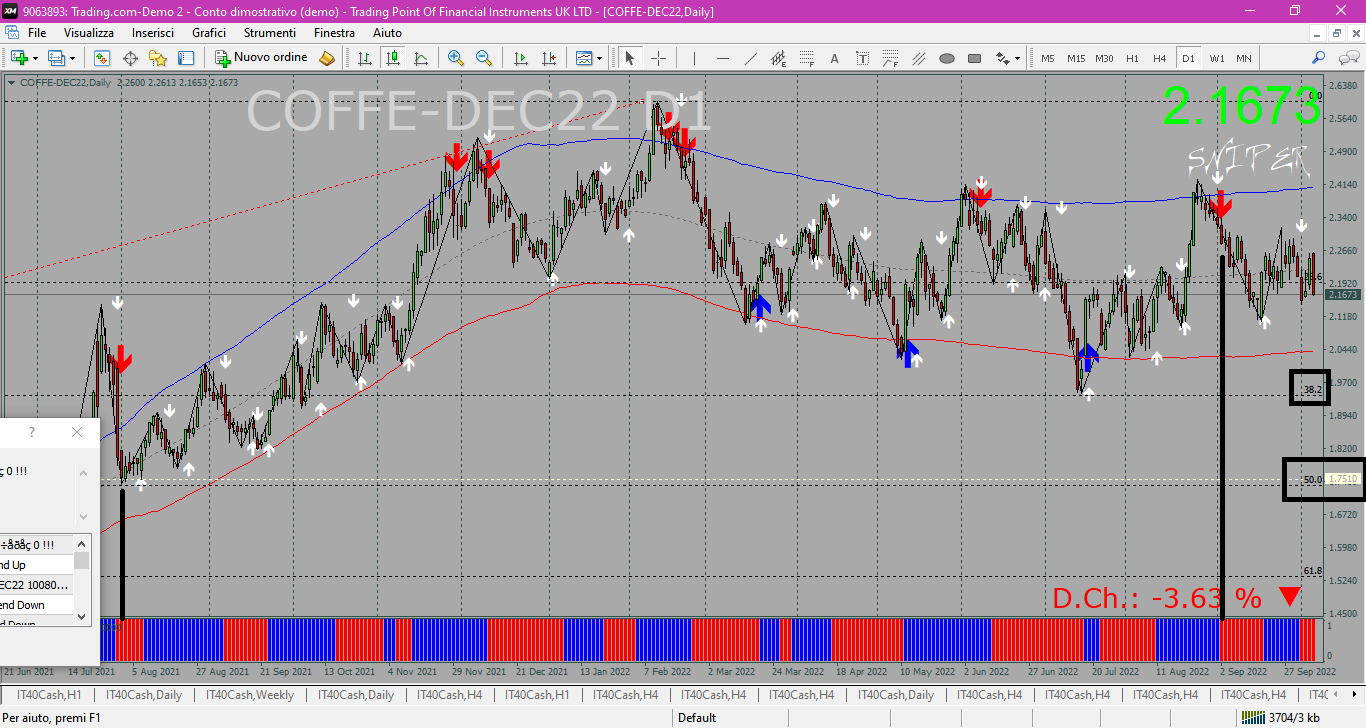Open the Grafici menu

209,33
